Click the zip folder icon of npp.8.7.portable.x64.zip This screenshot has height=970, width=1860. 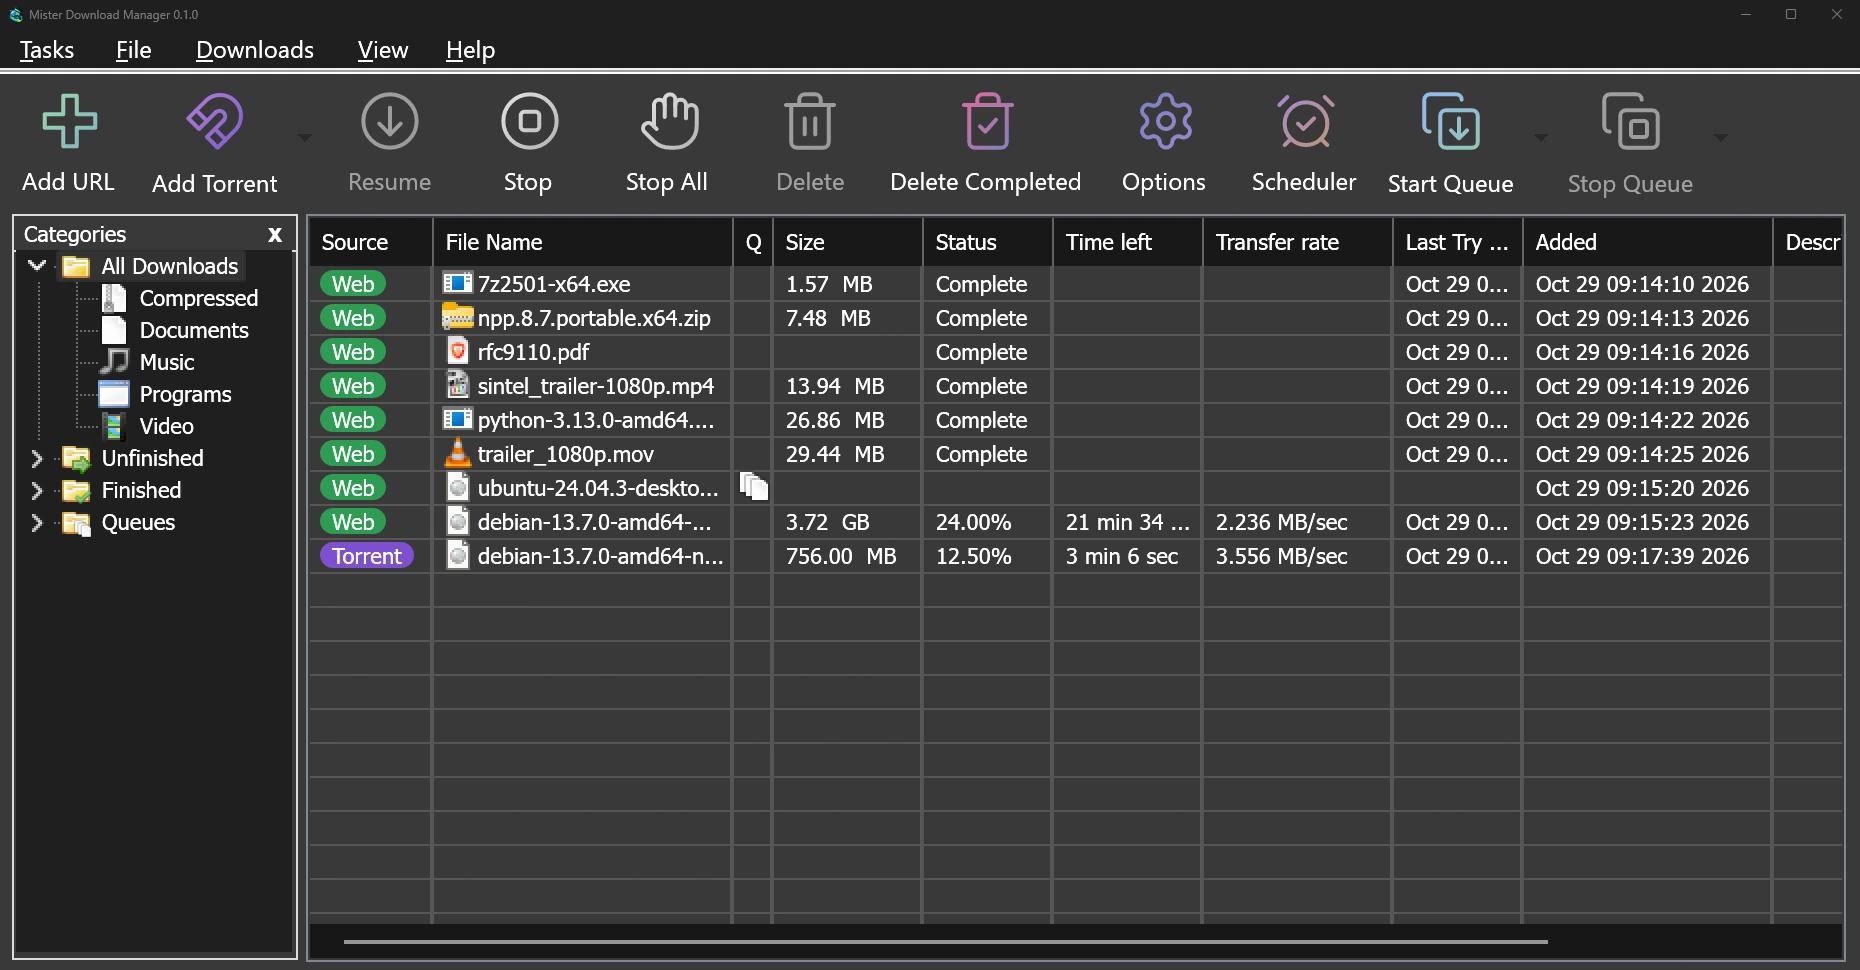click(457, 318)
